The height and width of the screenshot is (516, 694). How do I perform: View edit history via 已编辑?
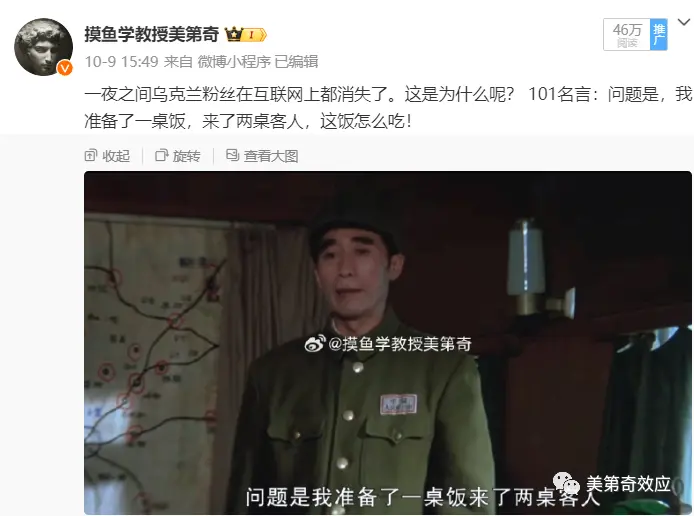296,62
